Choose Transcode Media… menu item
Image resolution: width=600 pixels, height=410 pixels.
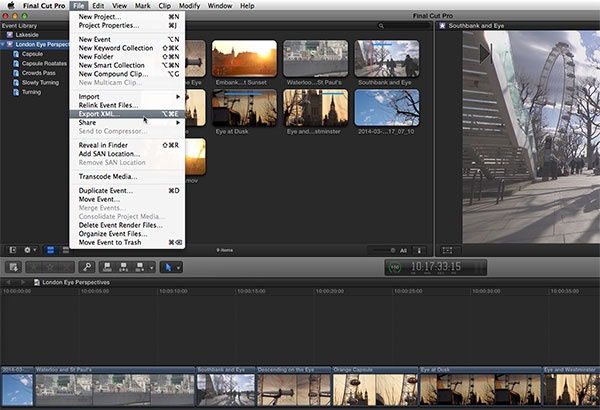pyautogui.click(x=127, y=176)
